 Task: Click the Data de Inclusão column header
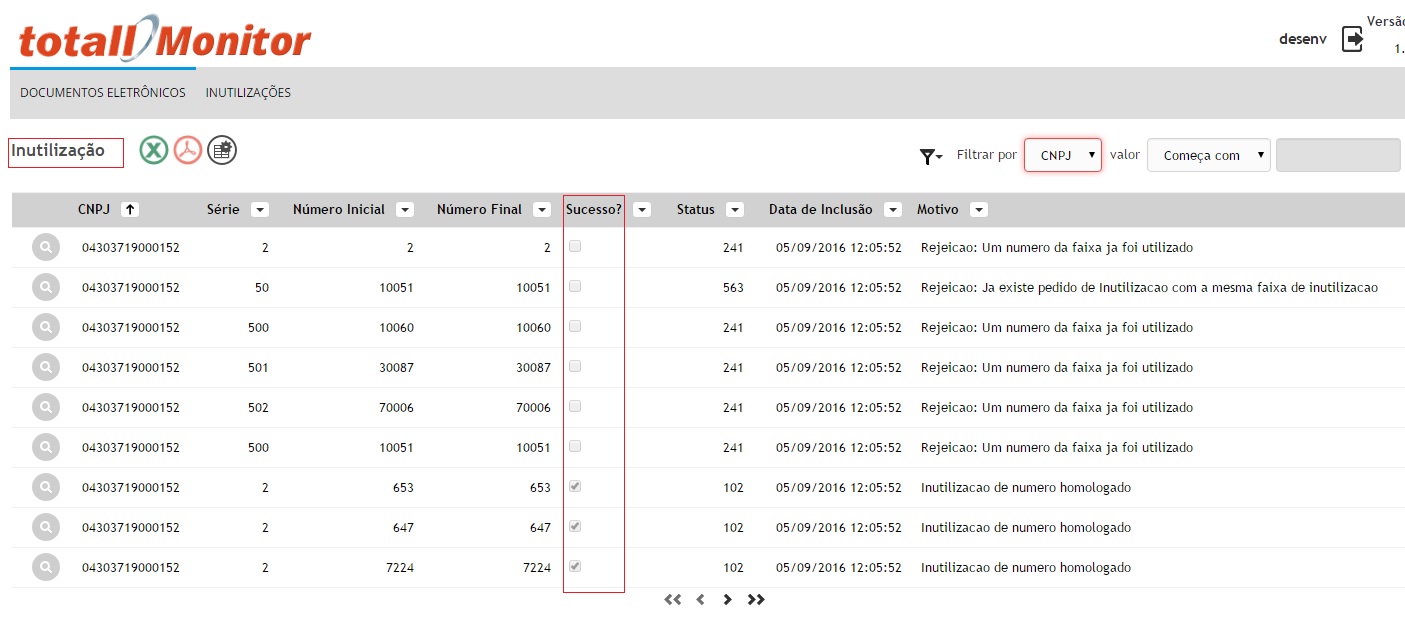pos(820,210)
